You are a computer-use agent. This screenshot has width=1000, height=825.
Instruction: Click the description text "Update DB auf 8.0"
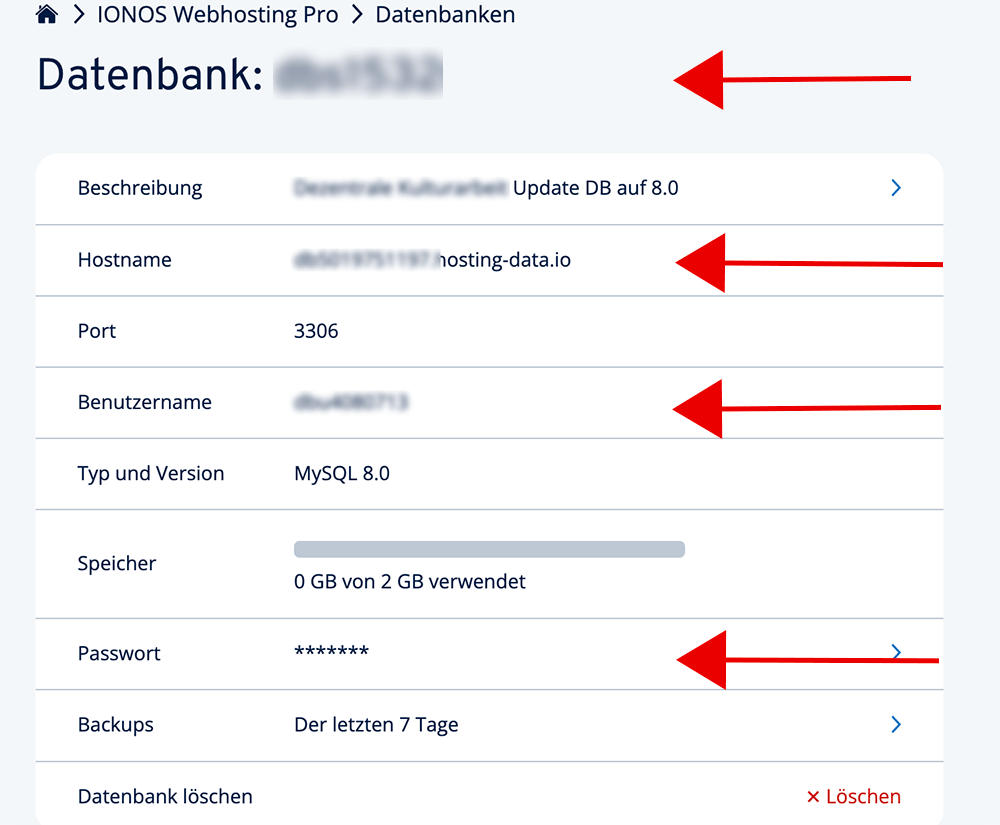[x=595, y=188]
